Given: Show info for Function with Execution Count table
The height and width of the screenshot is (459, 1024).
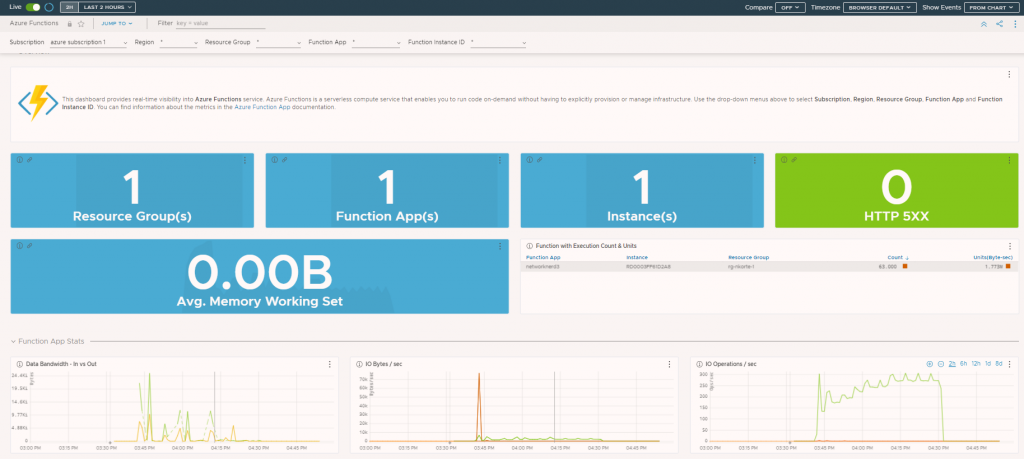Looking at the screenshot, I should (530, 245).
